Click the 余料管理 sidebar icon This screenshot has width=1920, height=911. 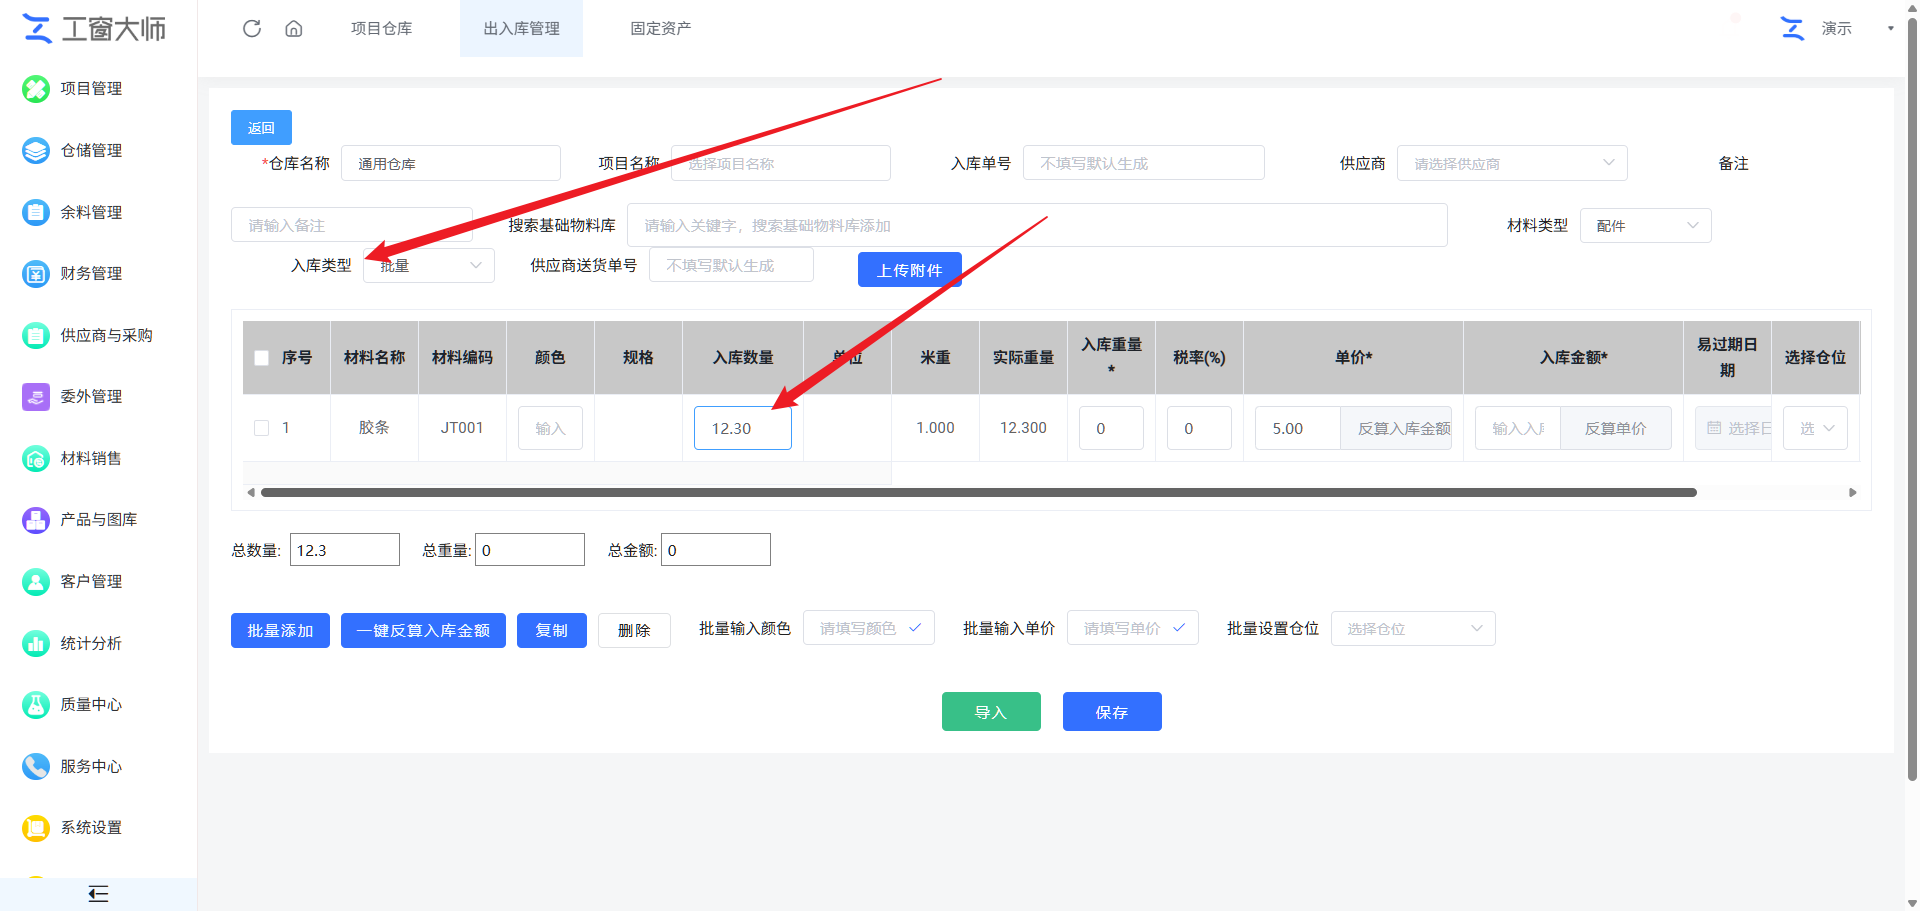(36, 212)
